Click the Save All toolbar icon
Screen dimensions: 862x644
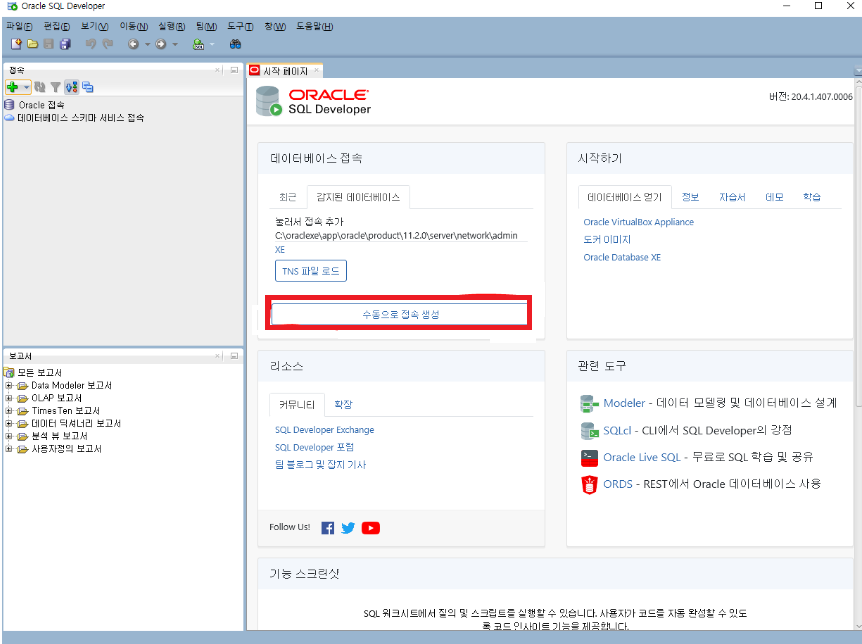pyautogui.click(x=65, y=44)
